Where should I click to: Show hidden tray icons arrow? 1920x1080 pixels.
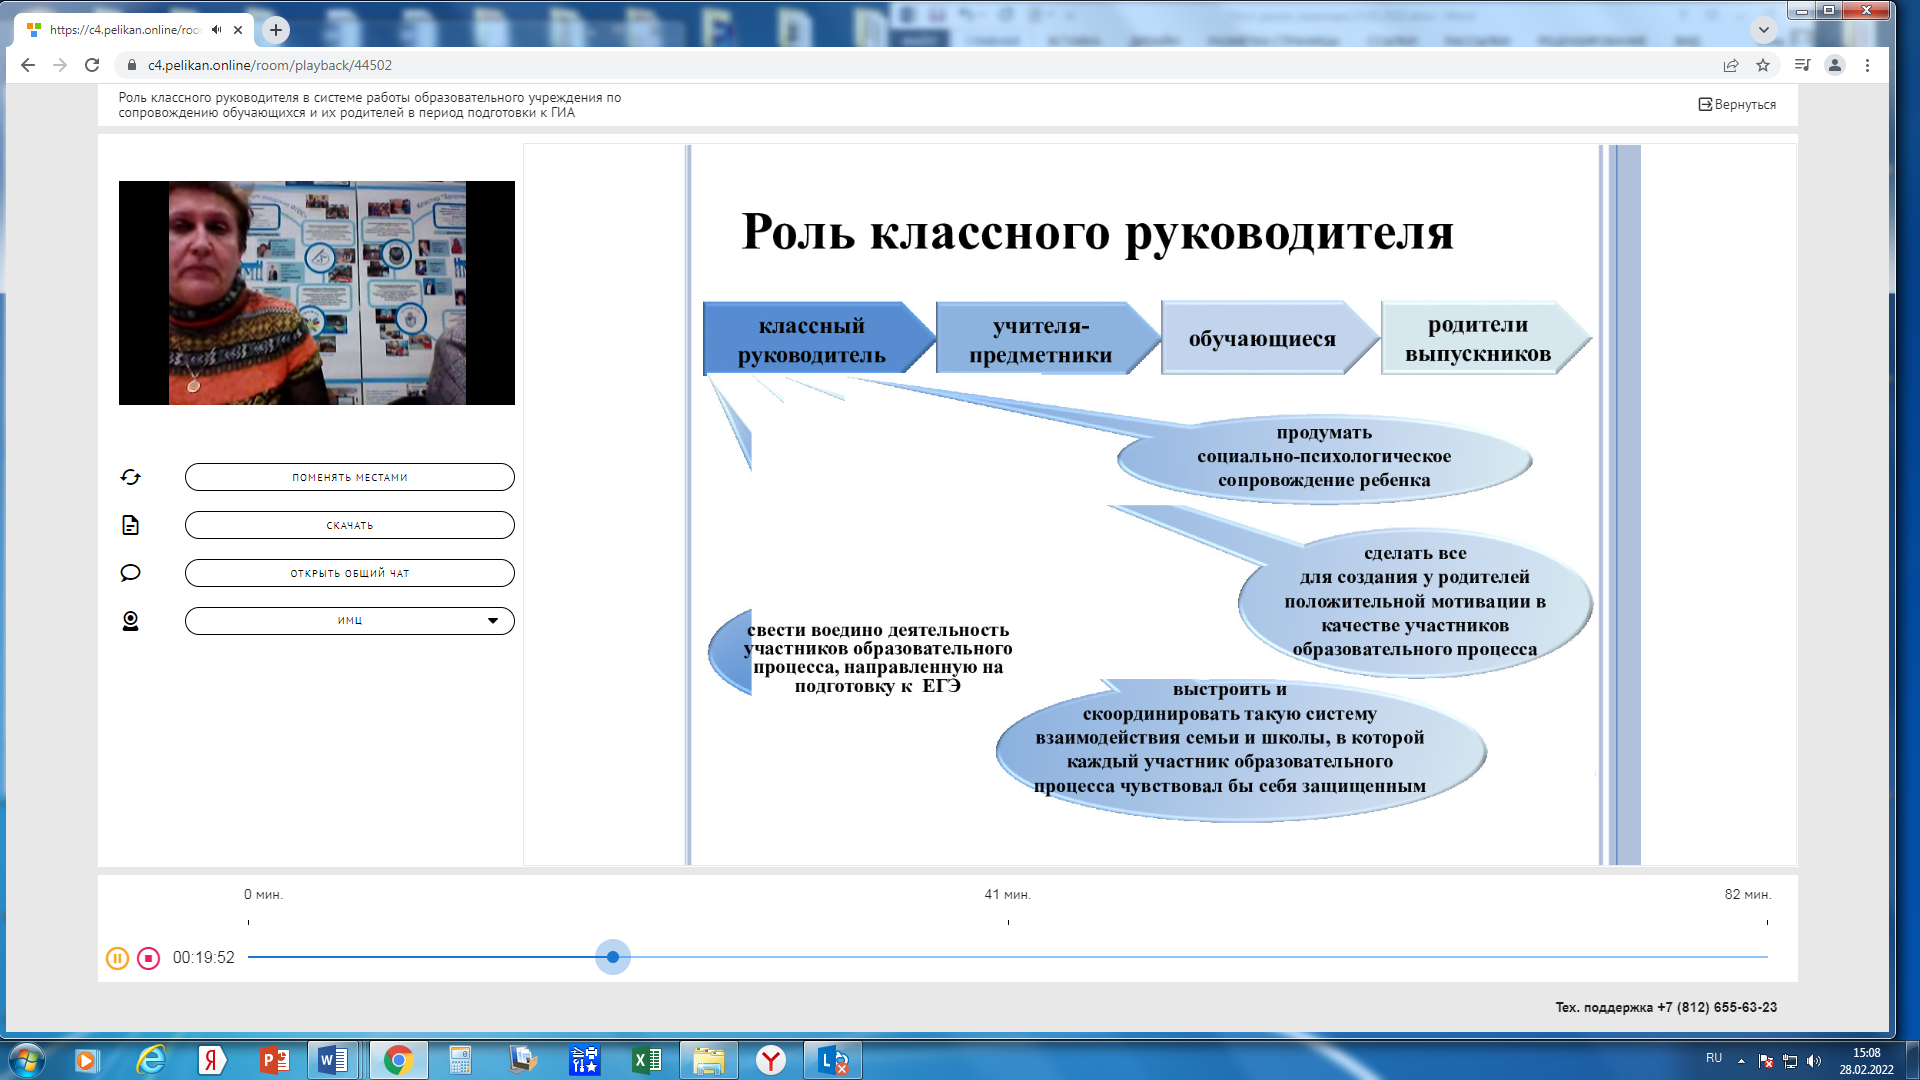(1741, 1061)
